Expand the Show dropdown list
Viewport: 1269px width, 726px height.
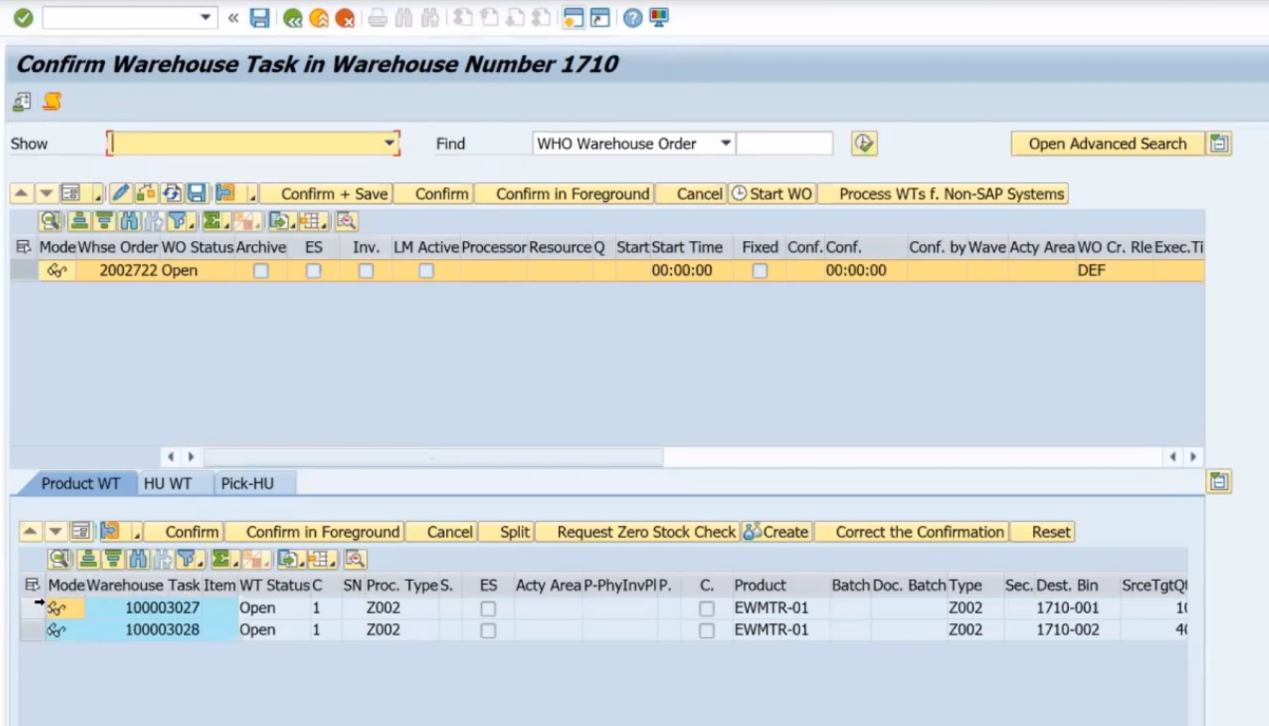(390, 144)
